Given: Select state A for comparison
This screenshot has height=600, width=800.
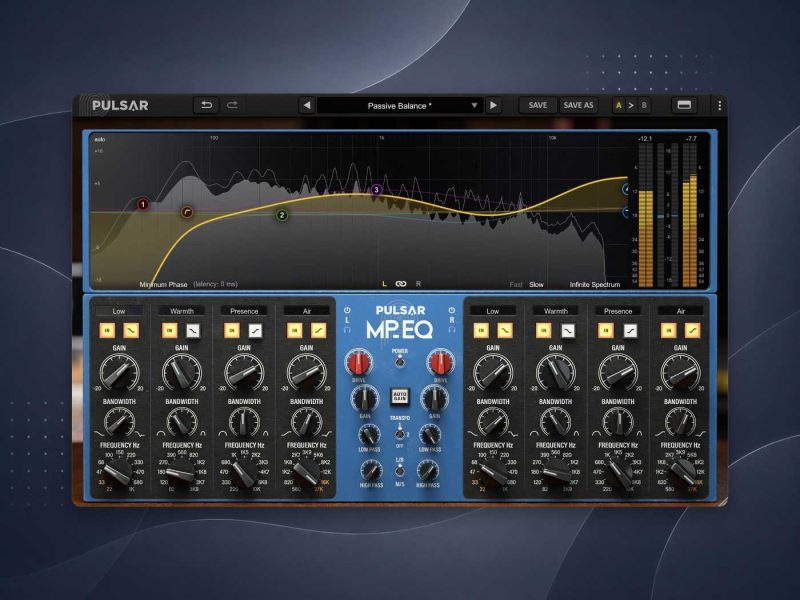Looking at the screenshot, I should pos(618,105).
